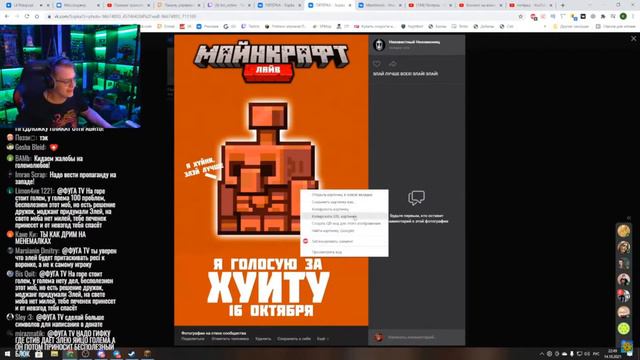
Task: Open the browser home page icon
Action: (x=37, y=16)
